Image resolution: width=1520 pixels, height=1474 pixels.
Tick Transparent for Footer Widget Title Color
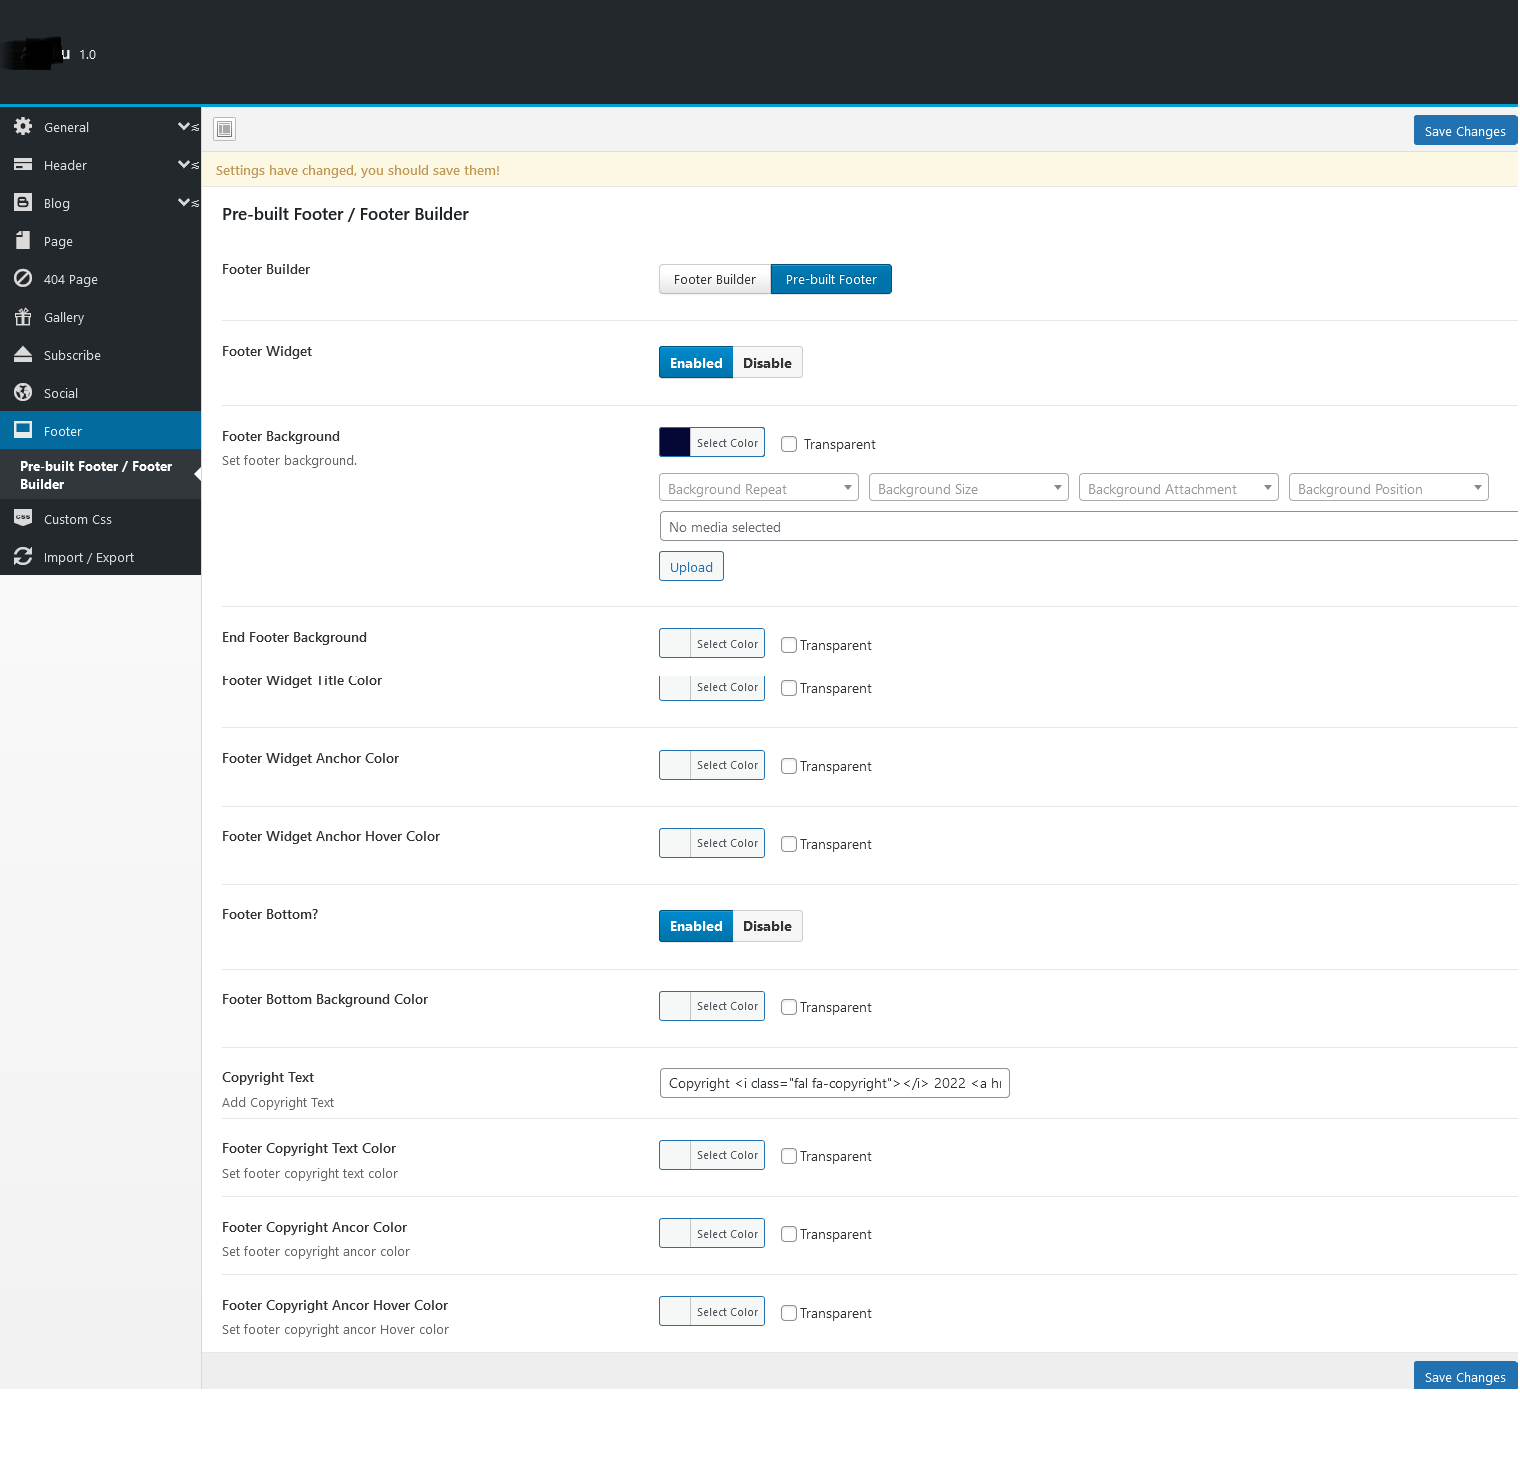(x=789, y=688)
